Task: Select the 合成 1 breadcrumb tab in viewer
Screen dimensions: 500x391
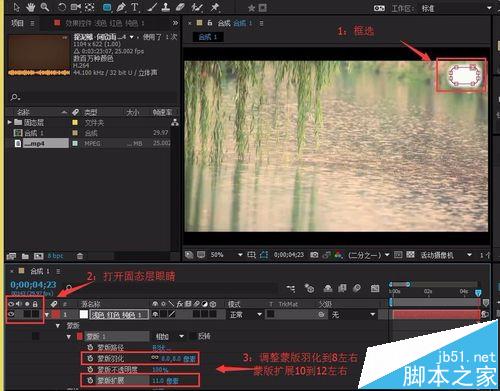Action: tap(208, 37)
